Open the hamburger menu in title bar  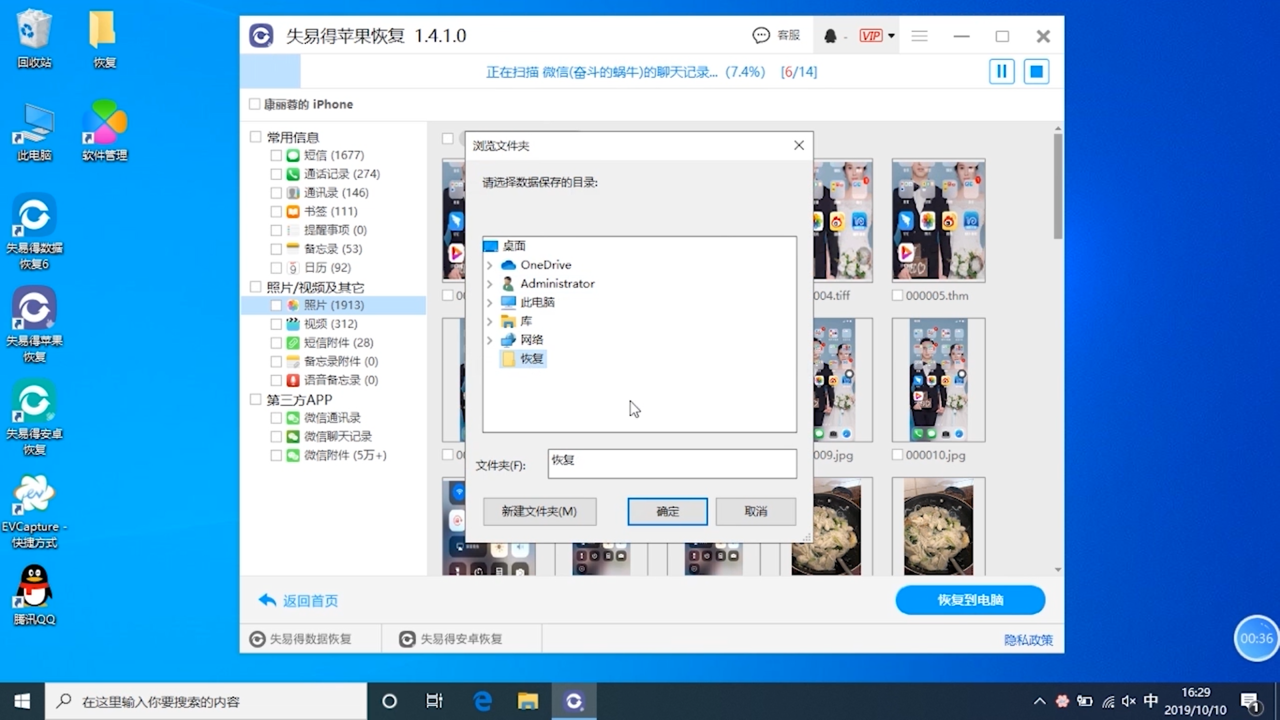click(919, 36)
